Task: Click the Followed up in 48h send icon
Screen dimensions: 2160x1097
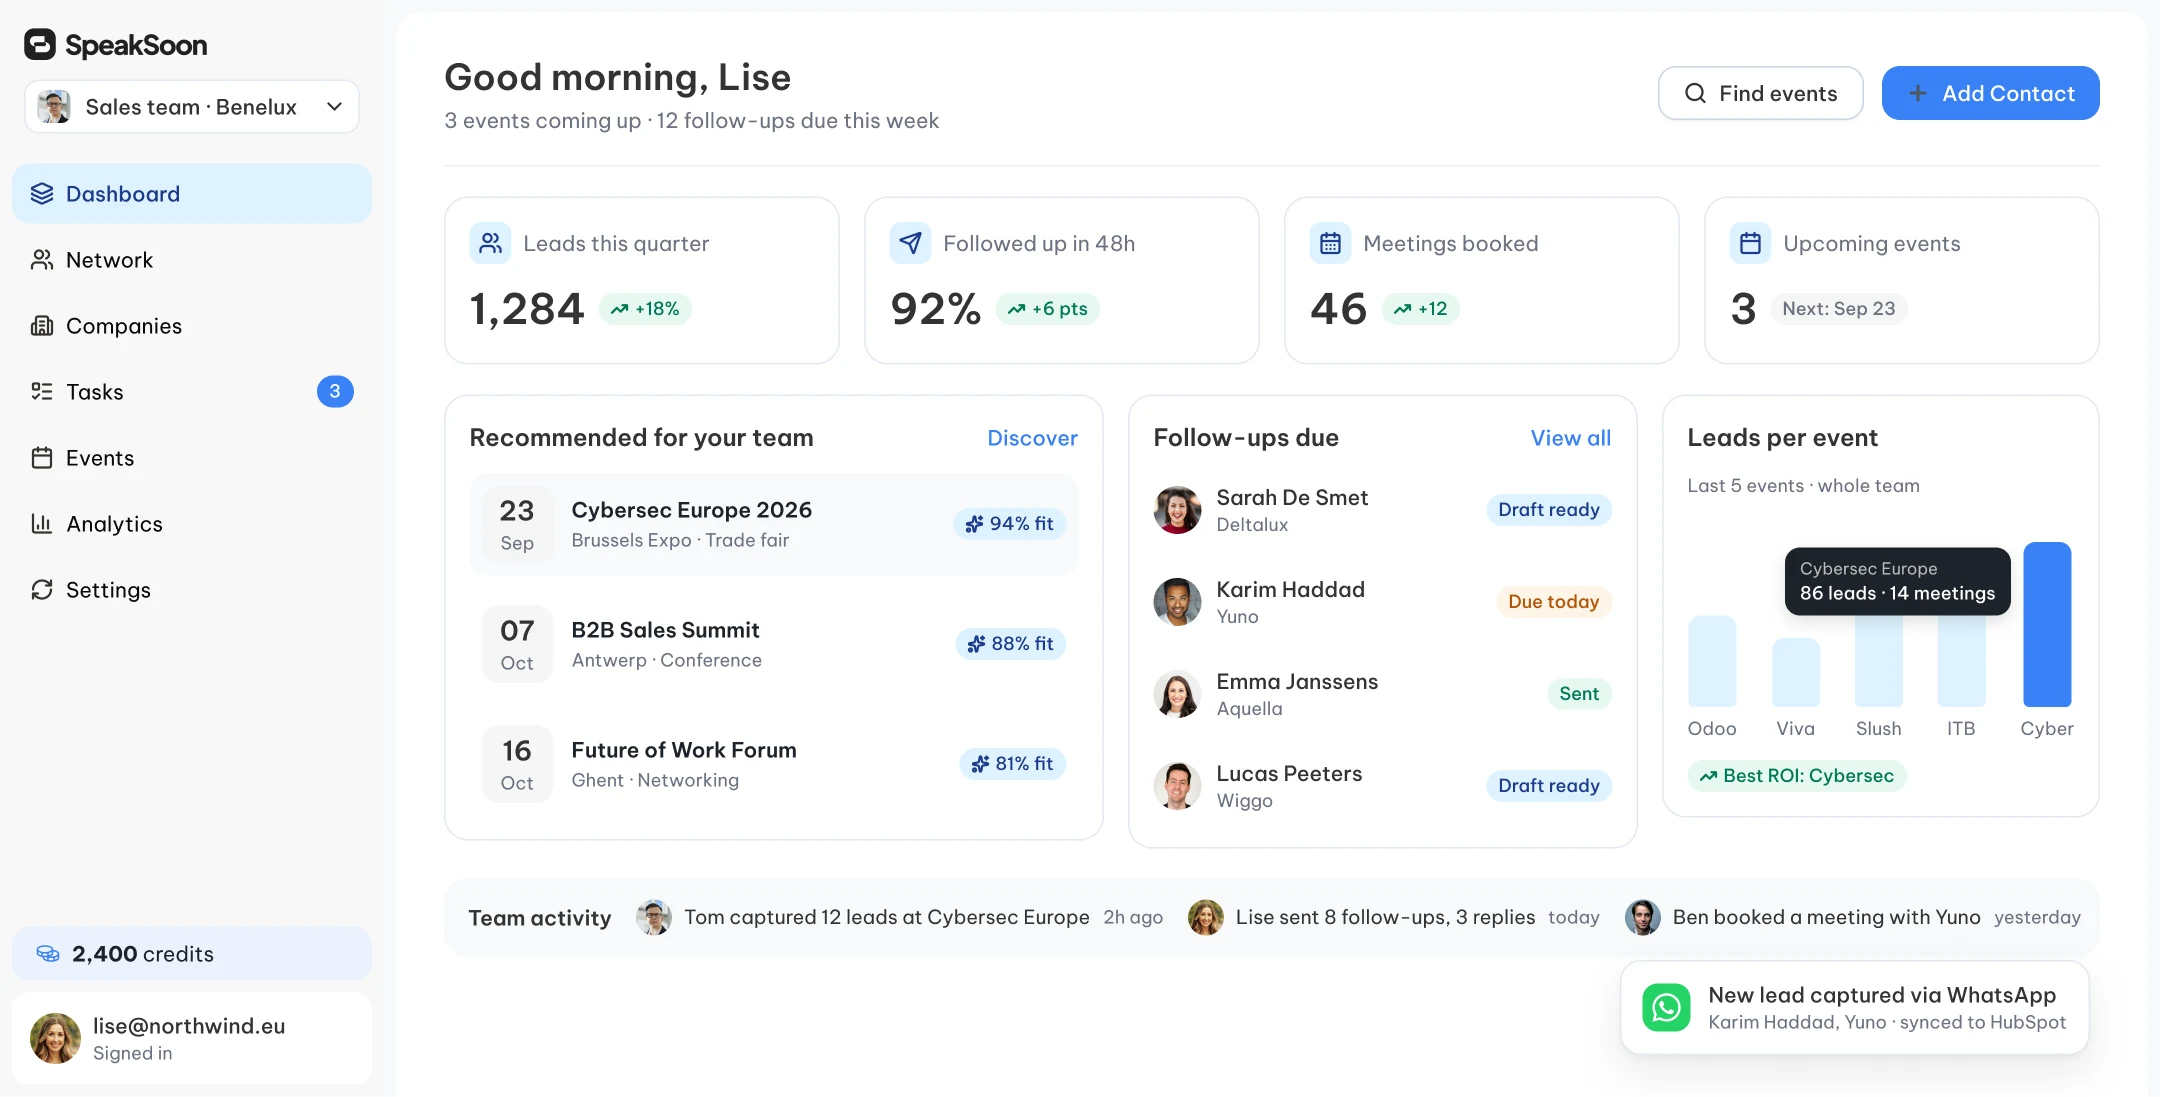Action: tap(910, 243)
